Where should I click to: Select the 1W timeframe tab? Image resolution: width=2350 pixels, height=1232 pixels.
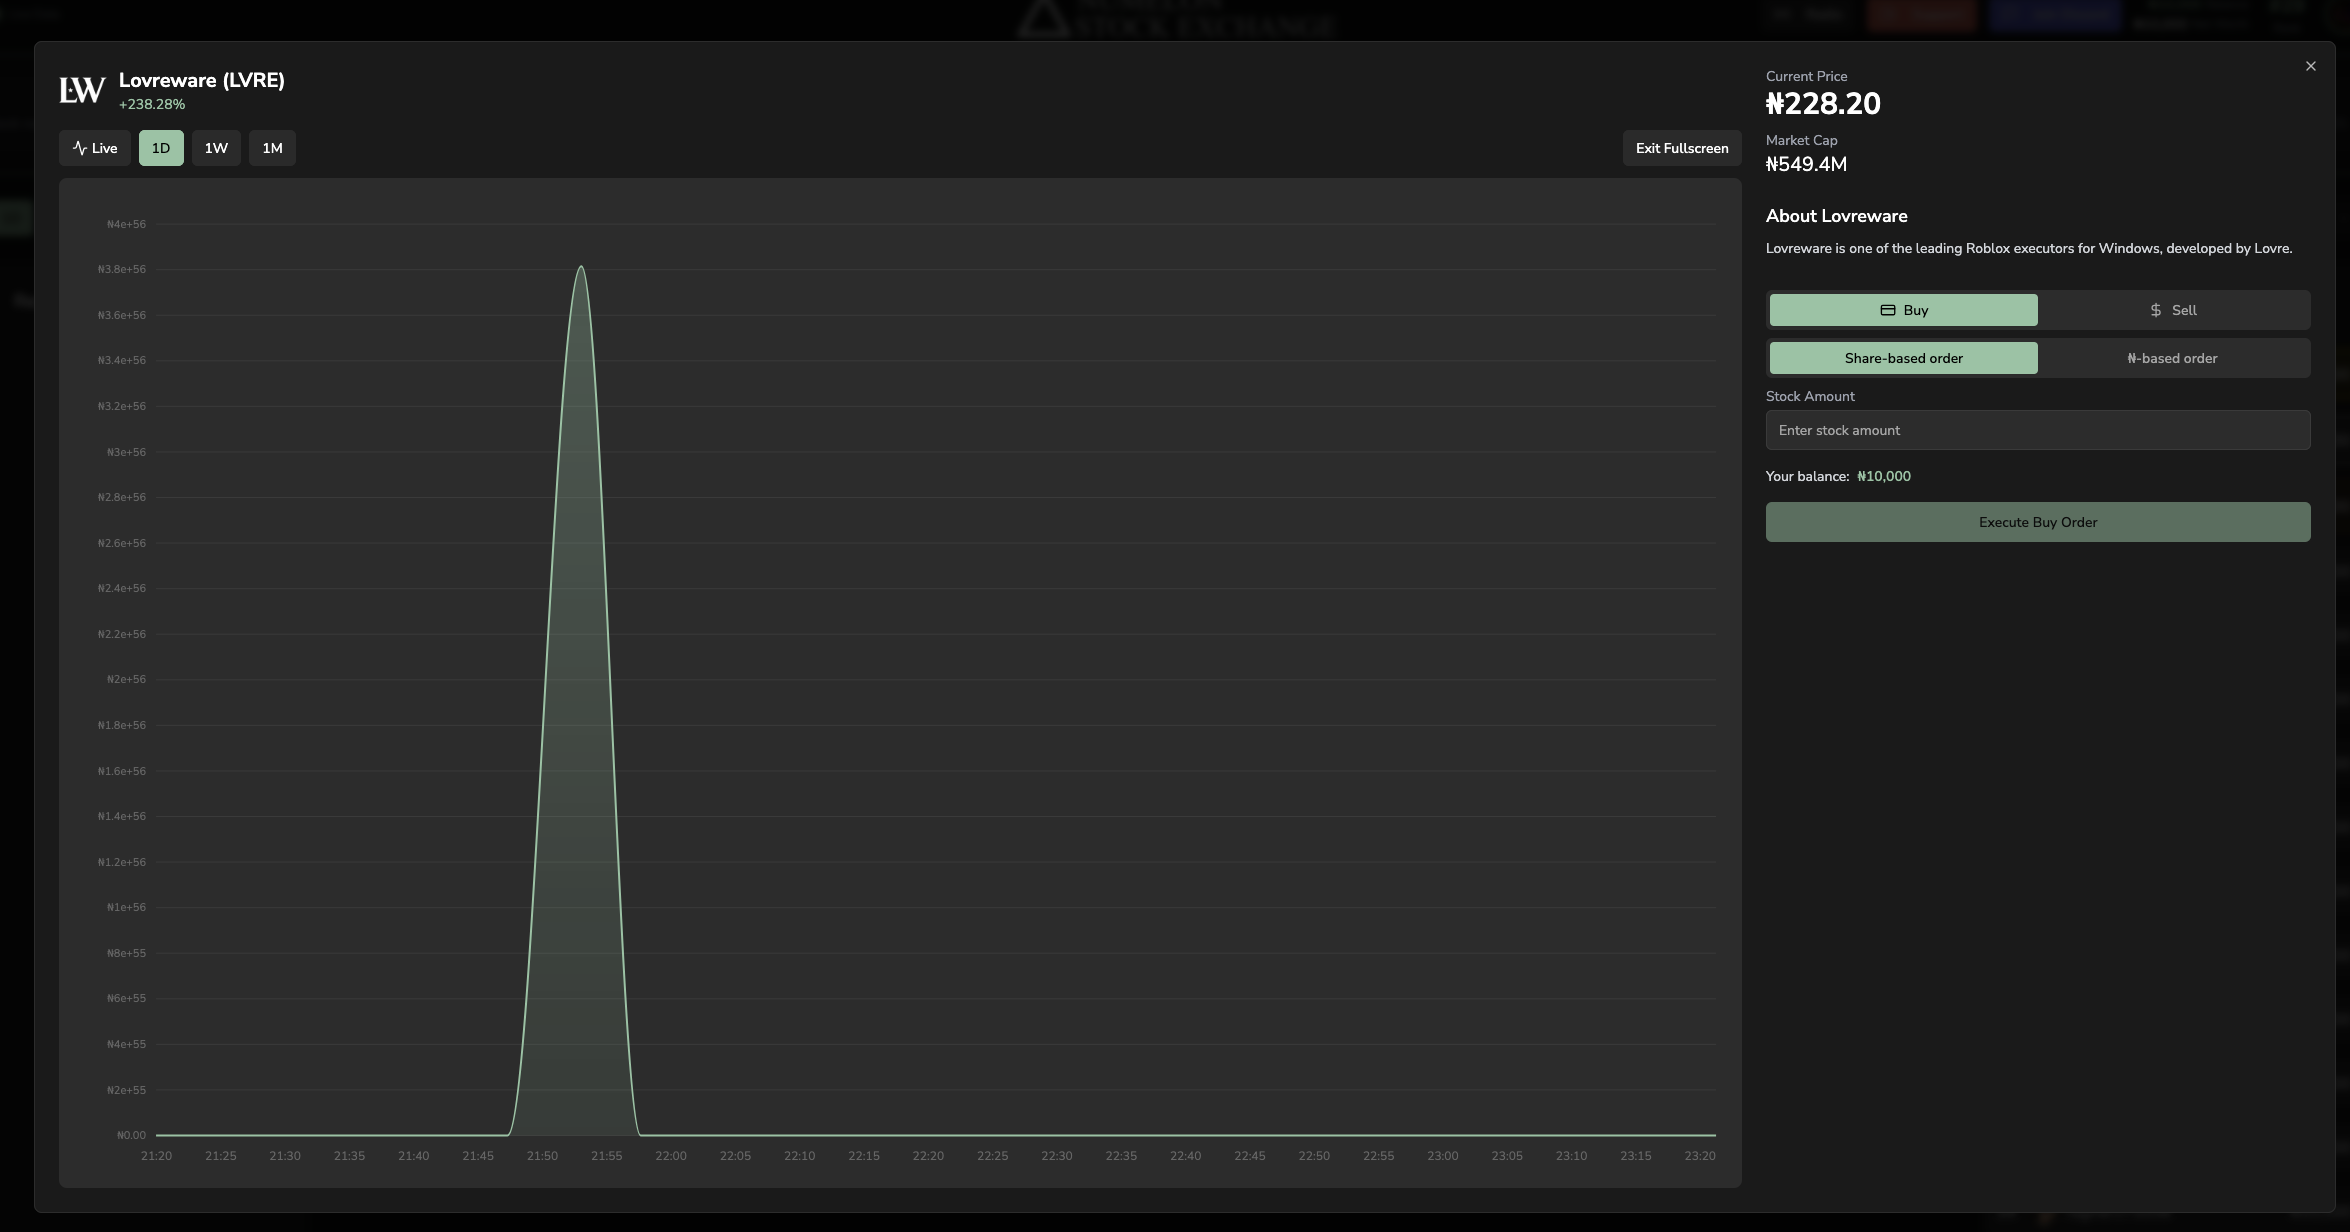click(x=216, y=148)
